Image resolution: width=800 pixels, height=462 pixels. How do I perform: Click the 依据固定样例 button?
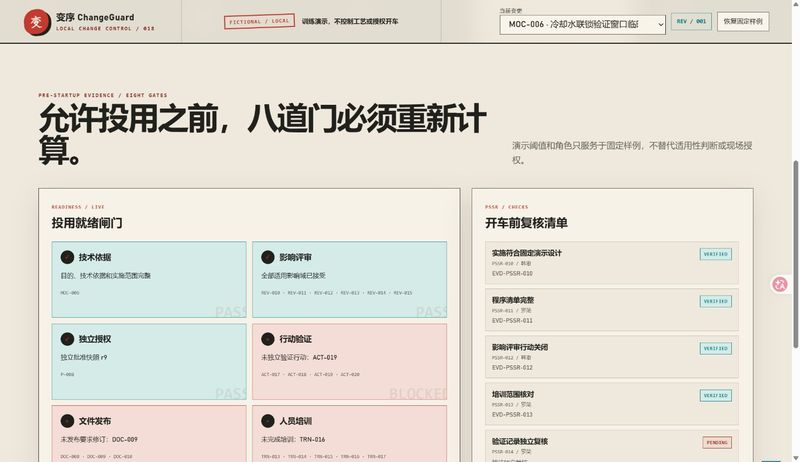click(x=743, y=21)
